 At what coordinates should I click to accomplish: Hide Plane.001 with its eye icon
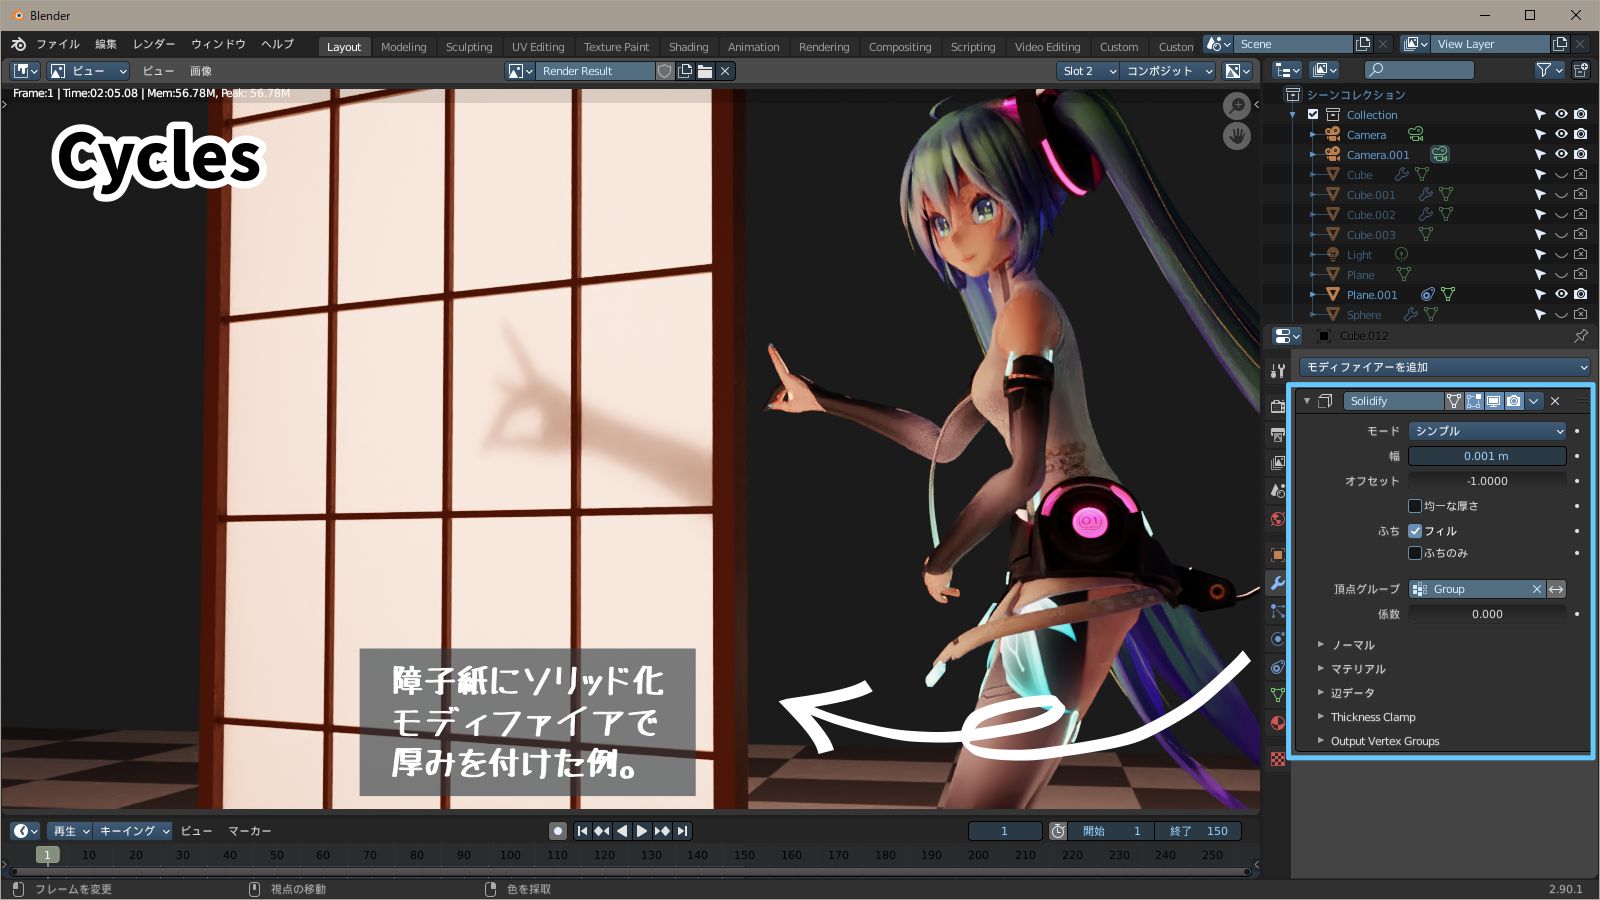[1561, 294]
